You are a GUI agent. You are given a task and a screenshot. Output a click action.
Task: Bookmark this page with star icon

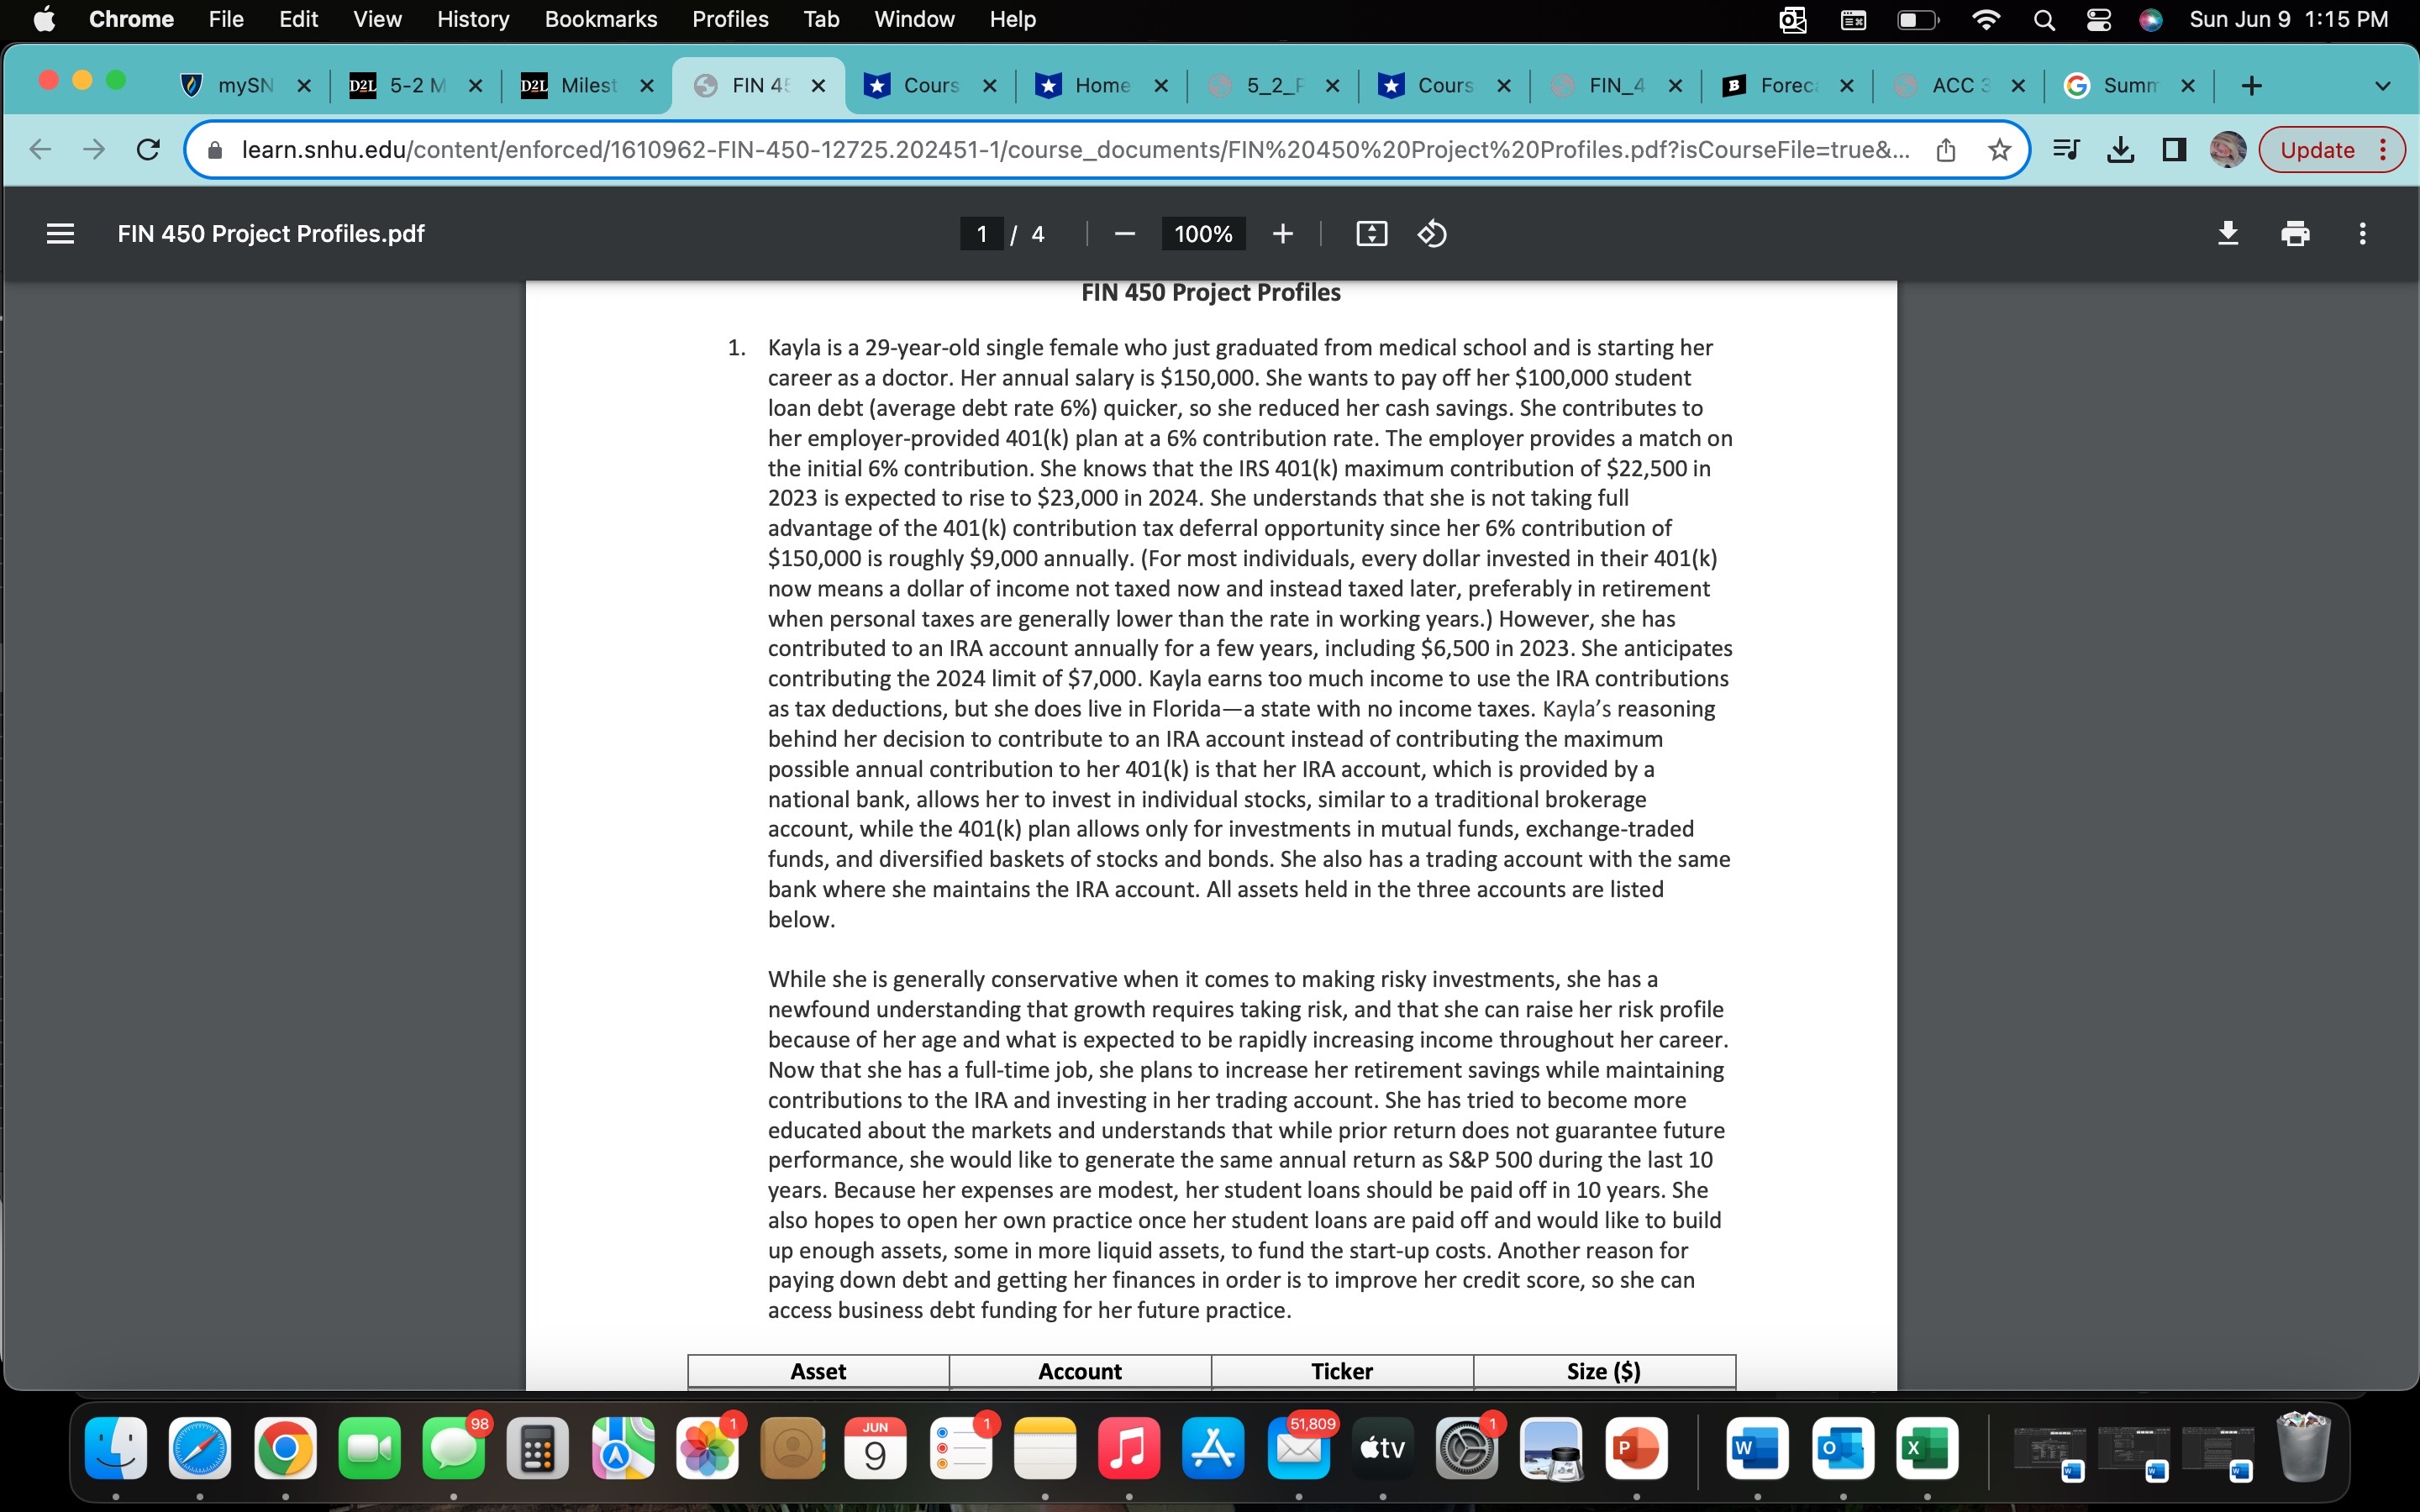pyautogui.click(x=1999, y=150)
